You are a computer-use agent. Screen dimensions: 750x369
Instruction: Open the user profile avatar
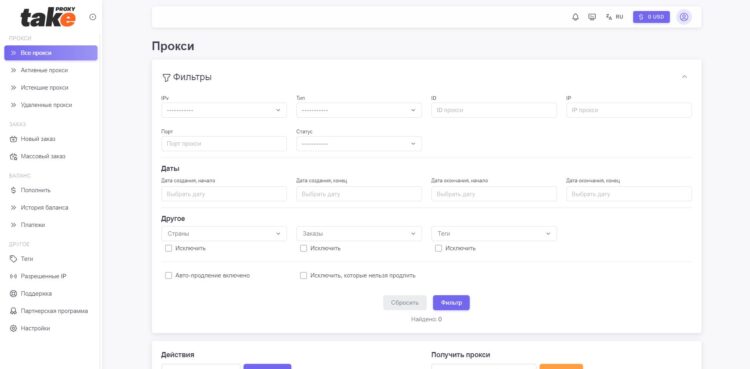[684, 17]
